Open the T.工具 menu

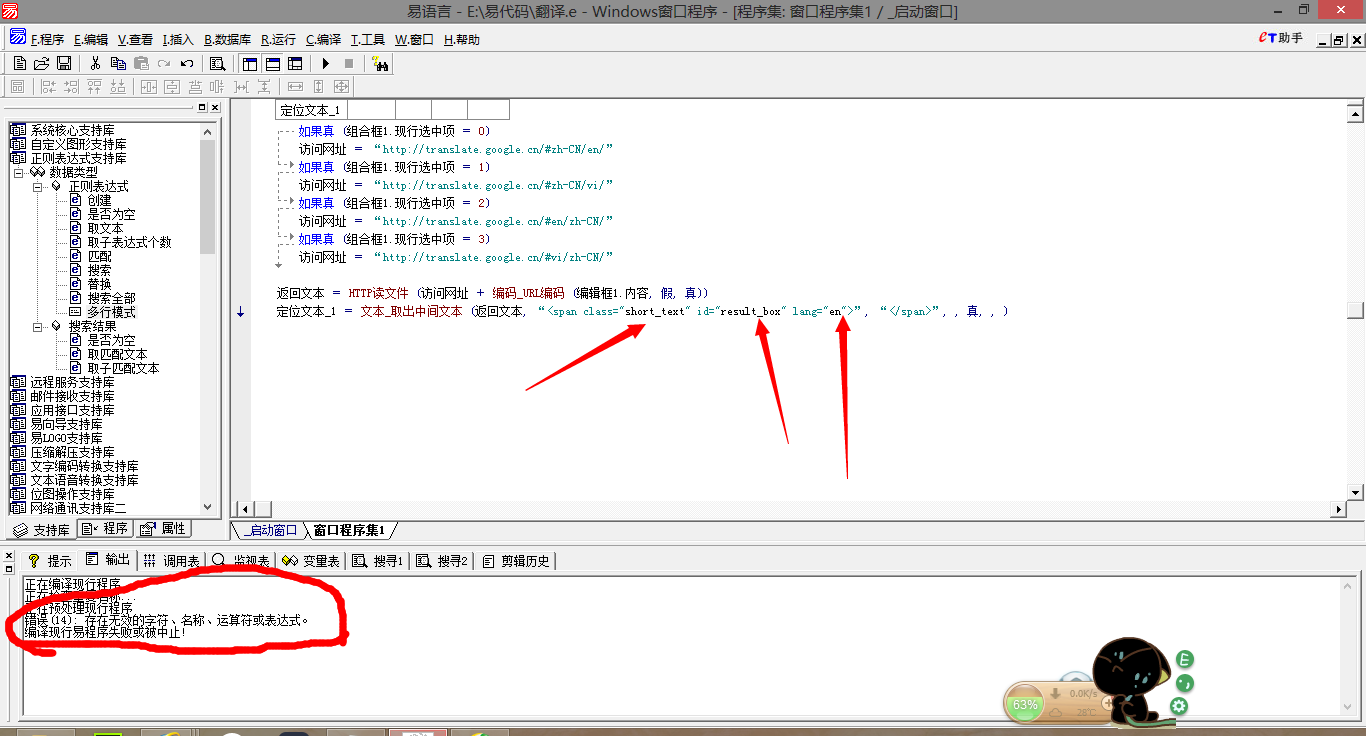(x=367, y=40)
